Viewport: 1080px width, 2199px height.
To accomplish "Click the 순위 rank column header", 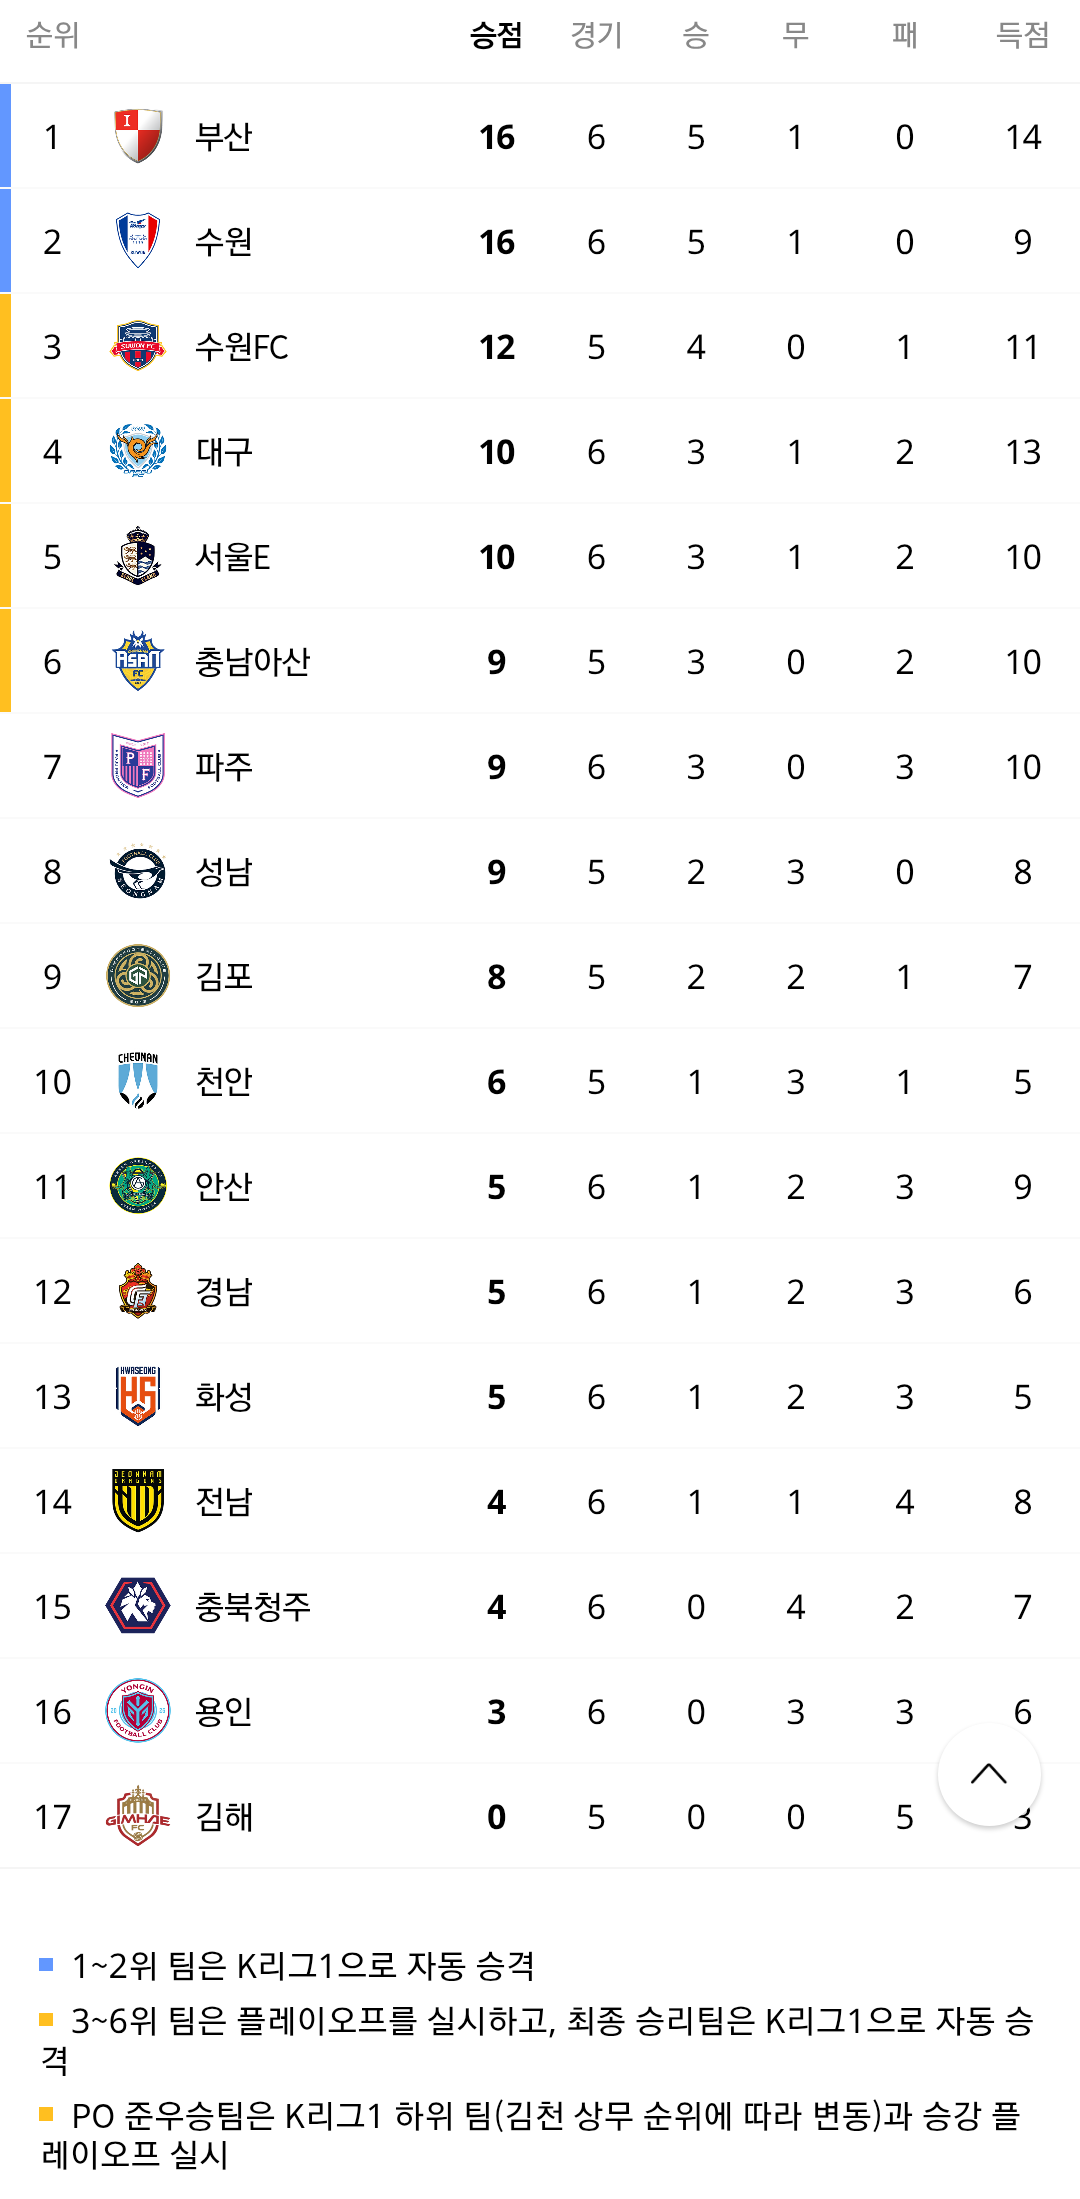I will 52,36.
